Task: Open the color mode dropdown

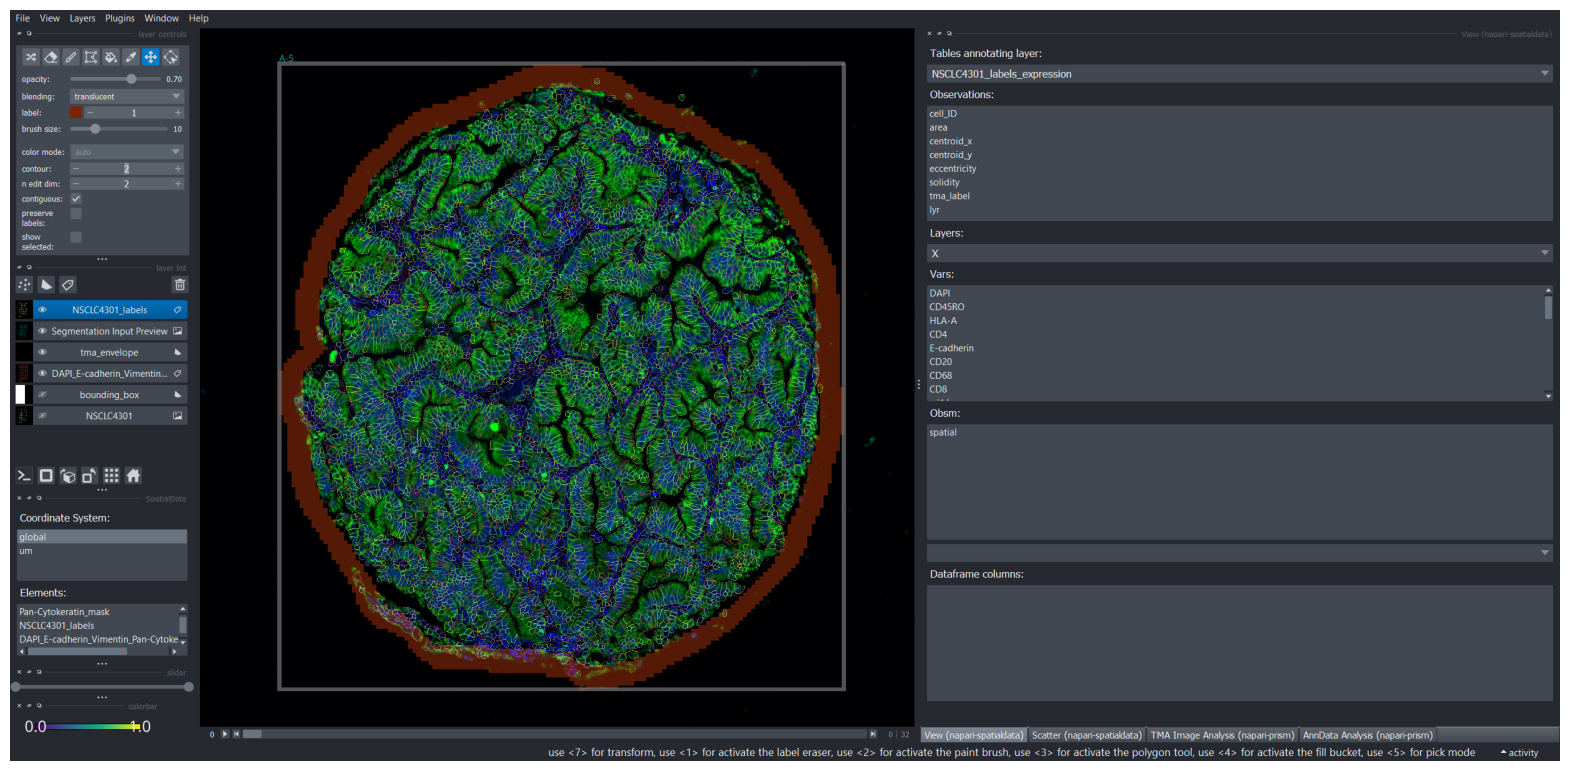Action: [x=127, y=152]
